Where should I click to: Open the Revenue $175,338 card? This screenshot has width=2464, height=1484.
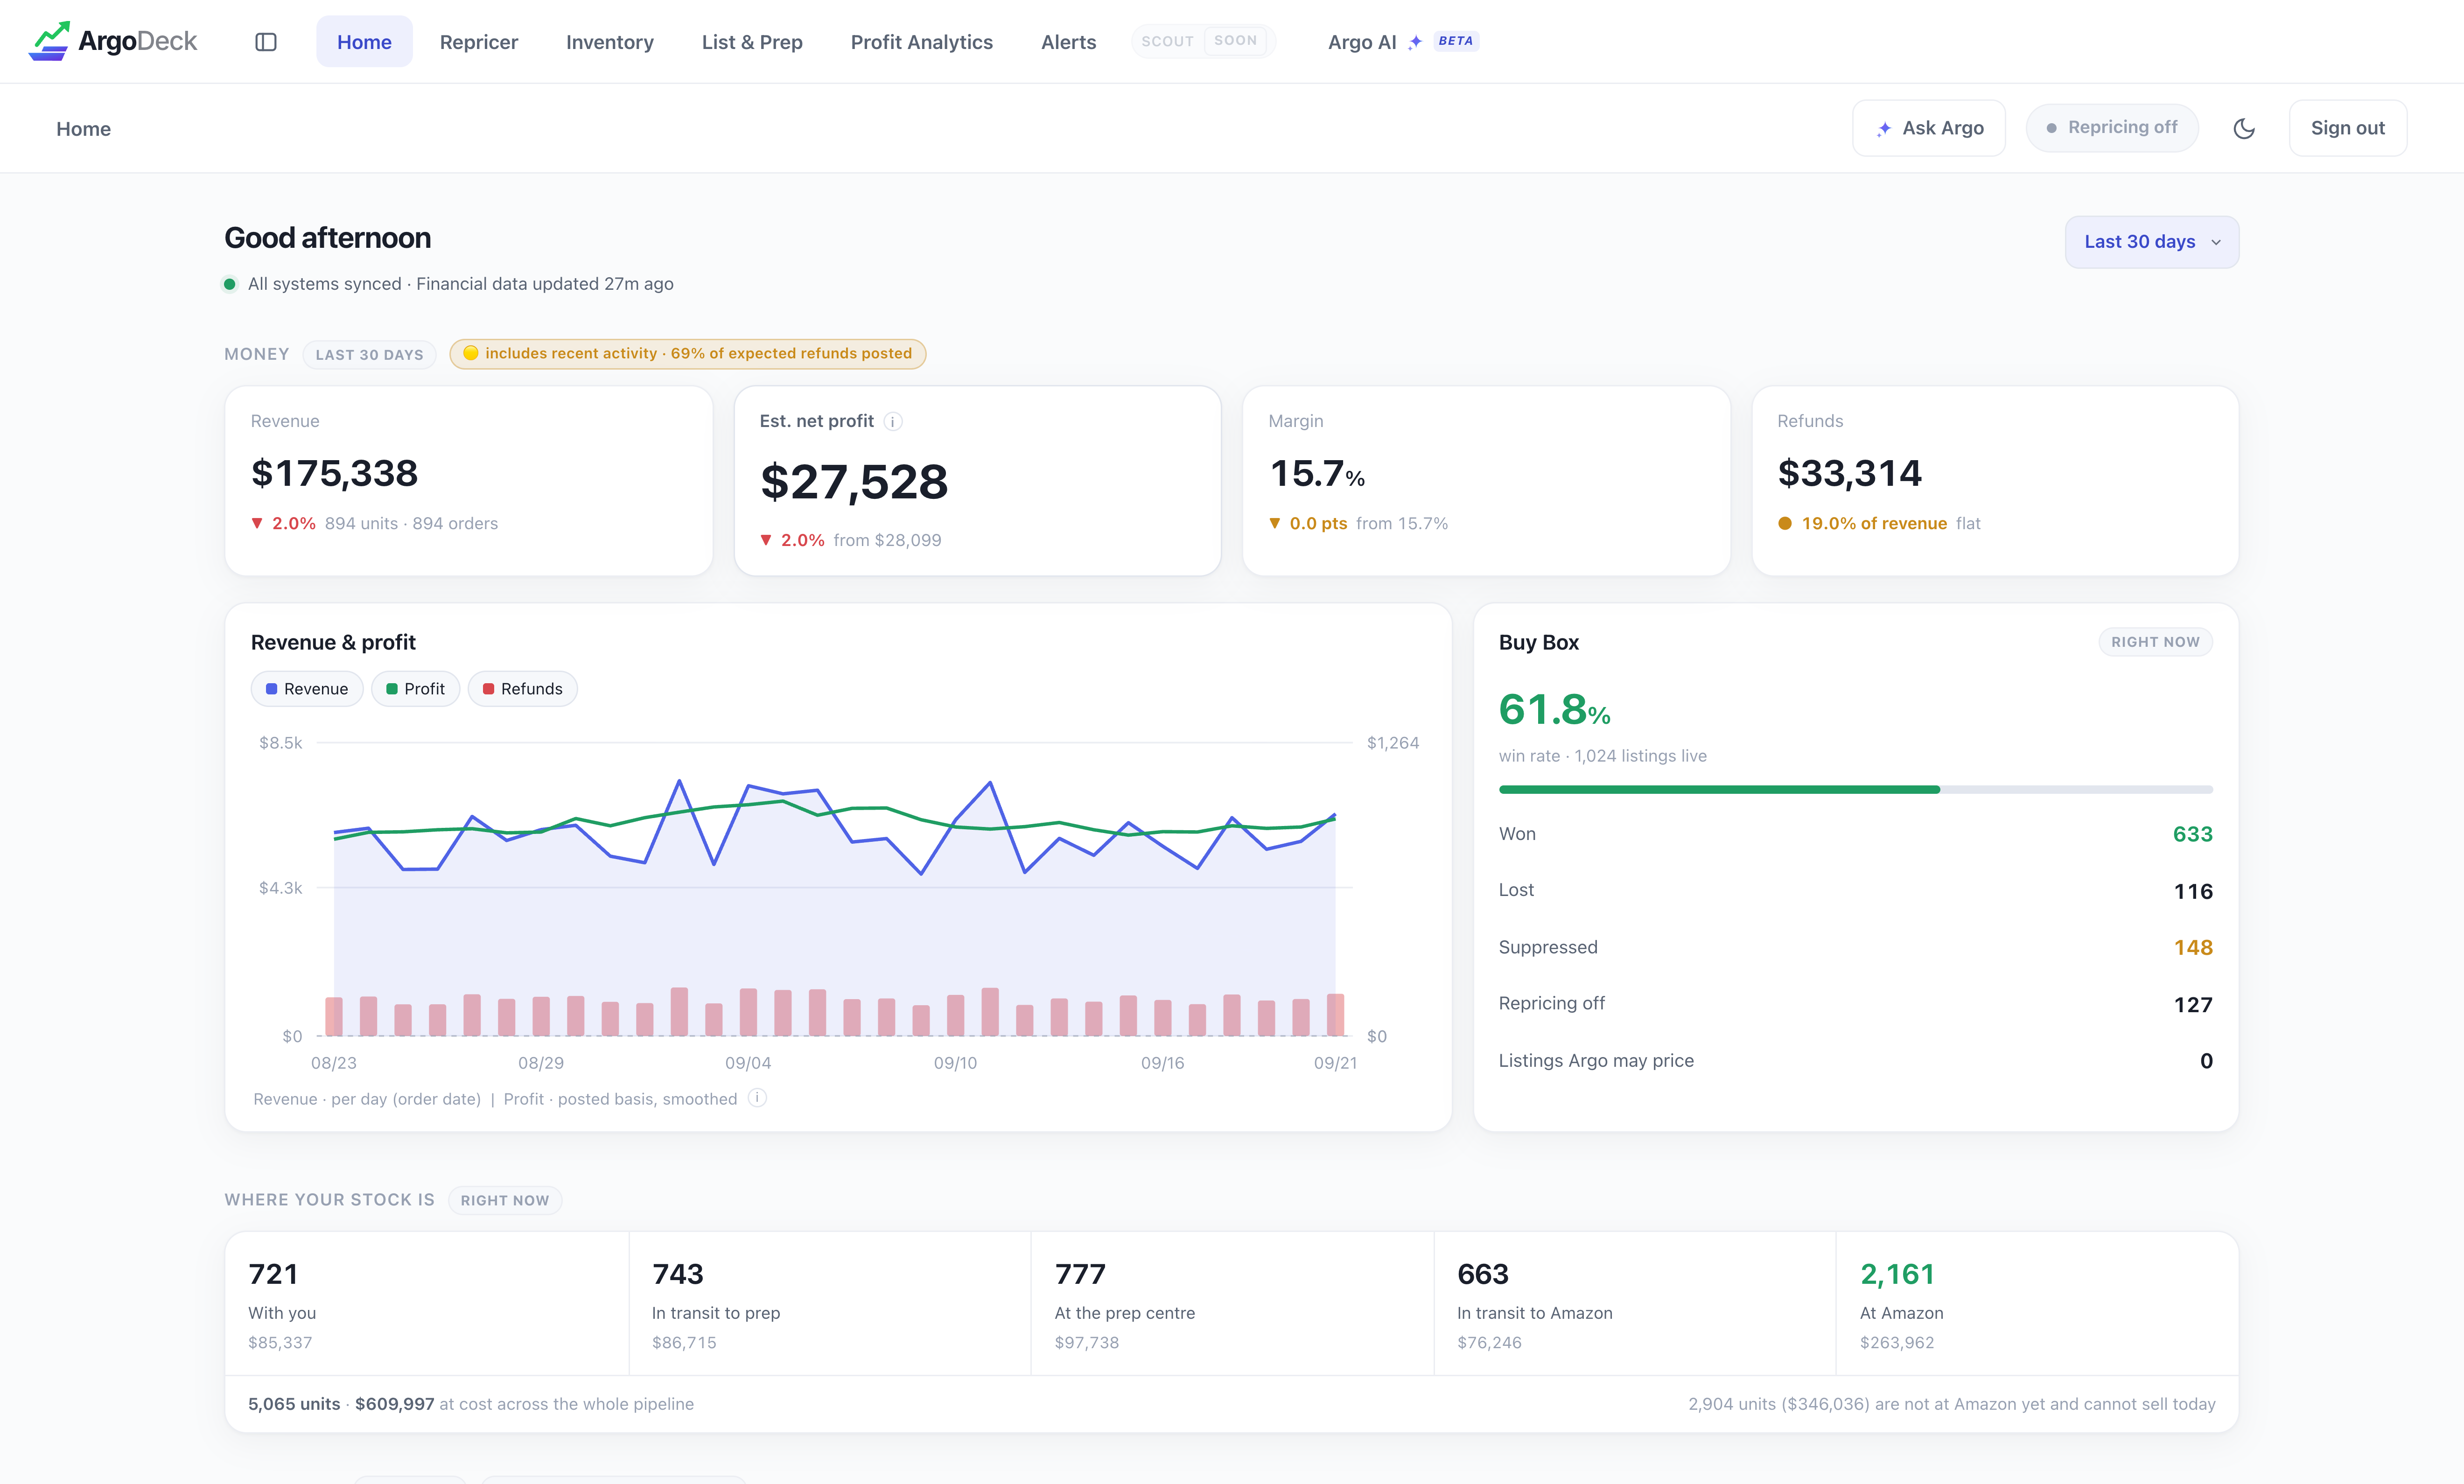coord(469,481)
